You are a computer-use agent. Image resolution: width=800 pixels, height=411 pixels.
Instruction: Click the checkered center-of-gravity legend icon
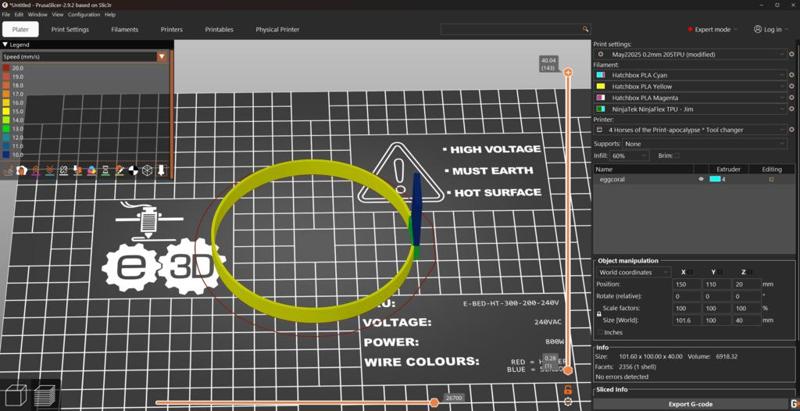click(x=134, y=170)
